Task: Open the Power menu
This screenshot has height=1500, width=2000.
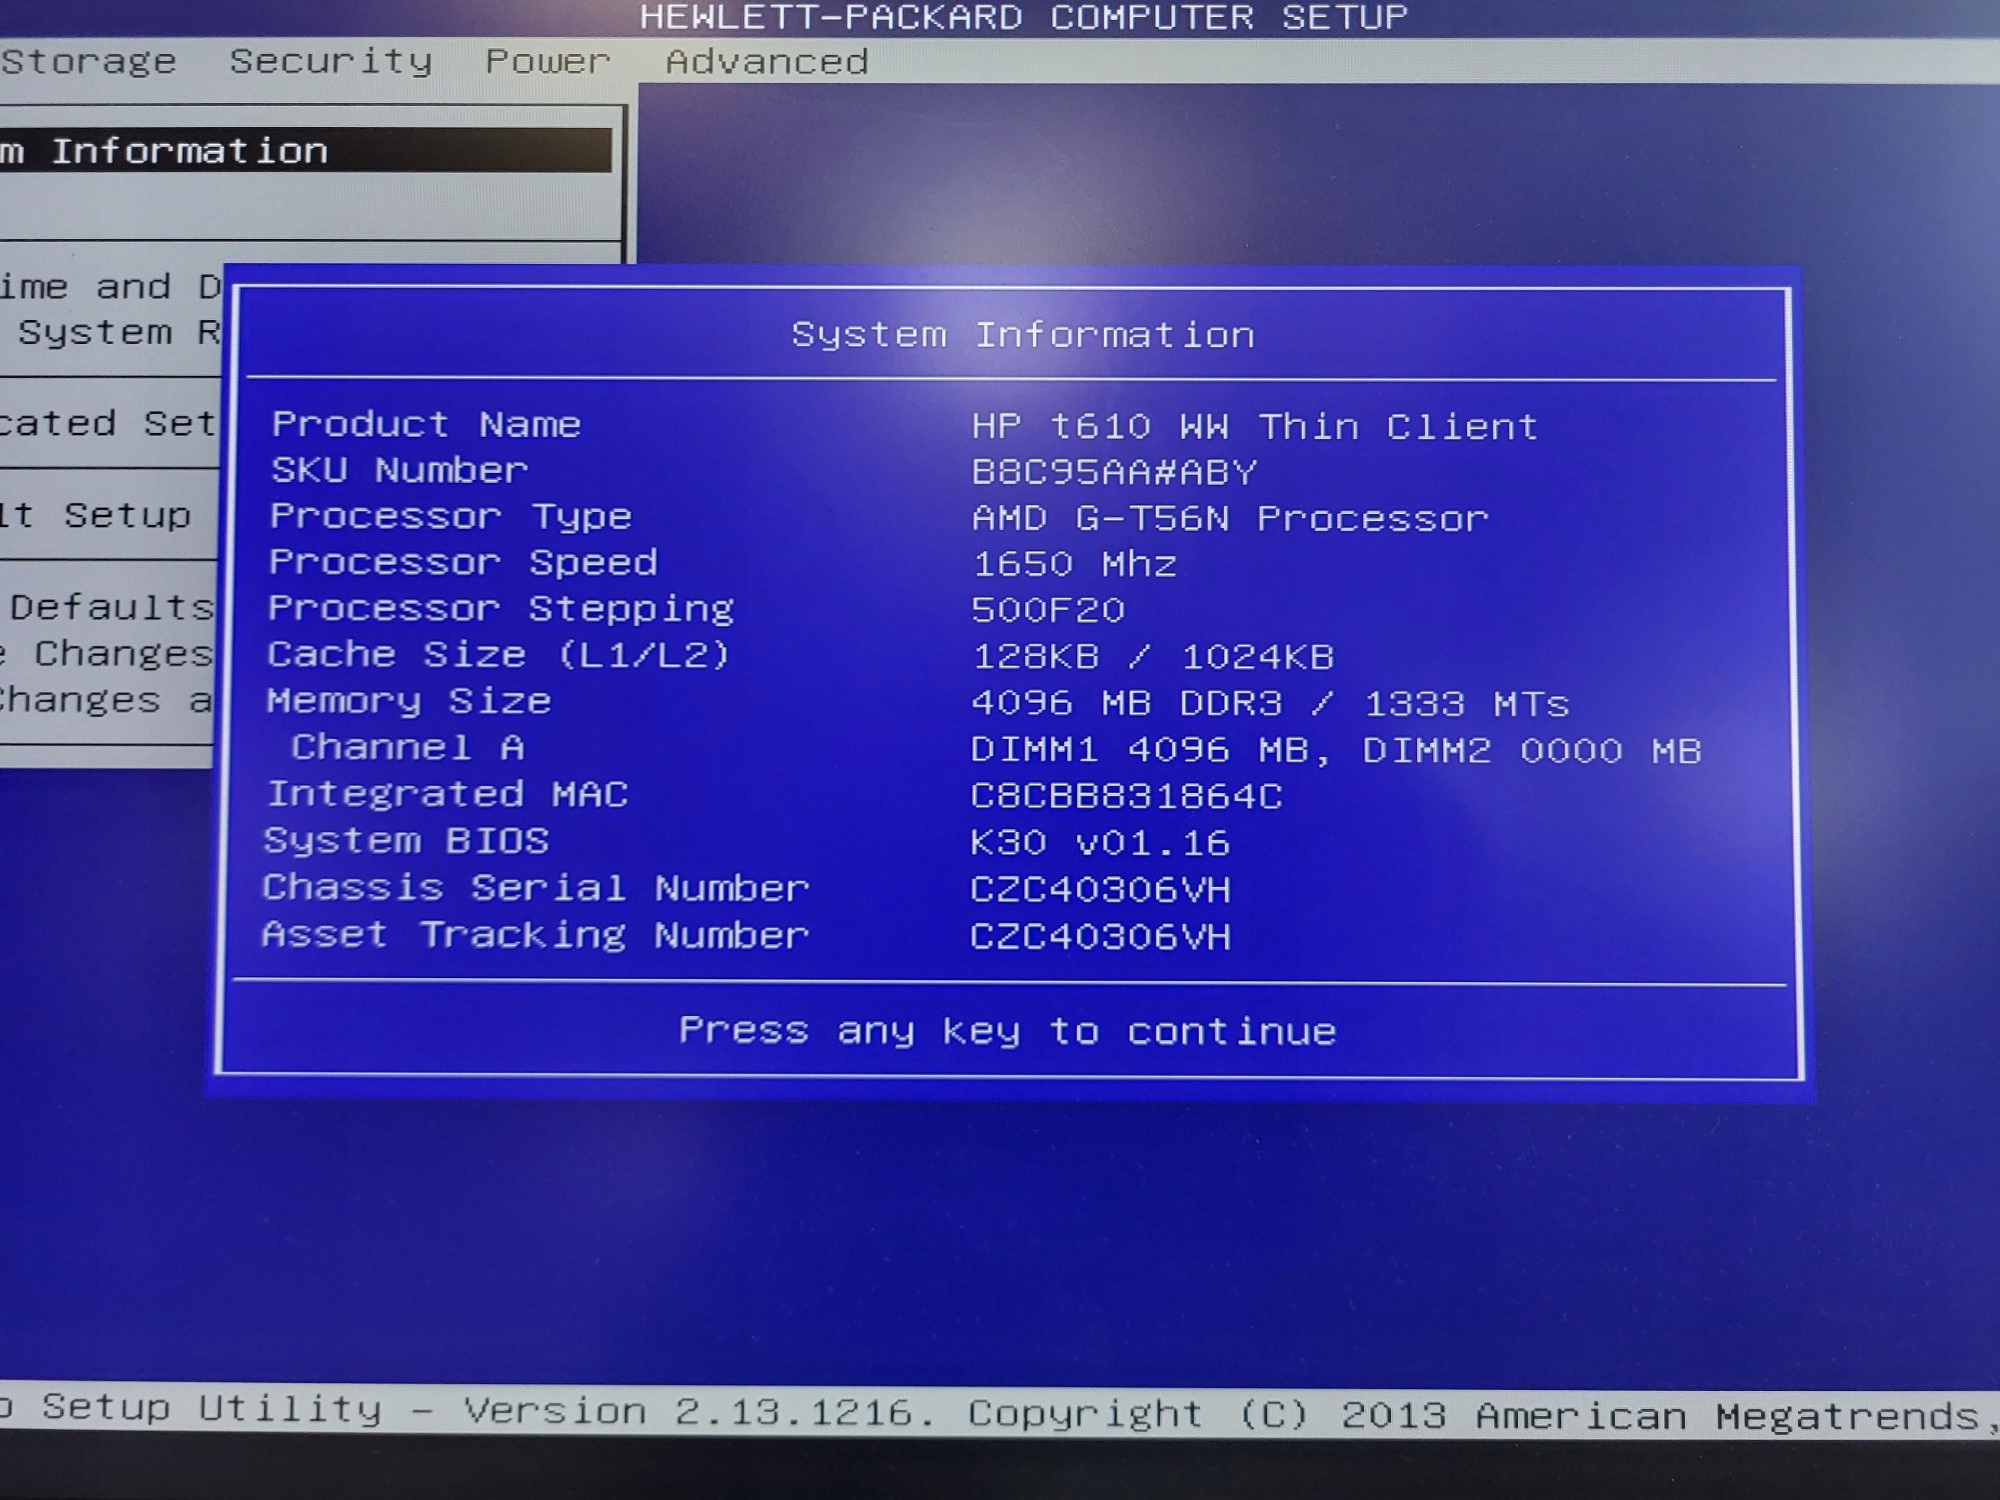Action: (x=547, y=62)
